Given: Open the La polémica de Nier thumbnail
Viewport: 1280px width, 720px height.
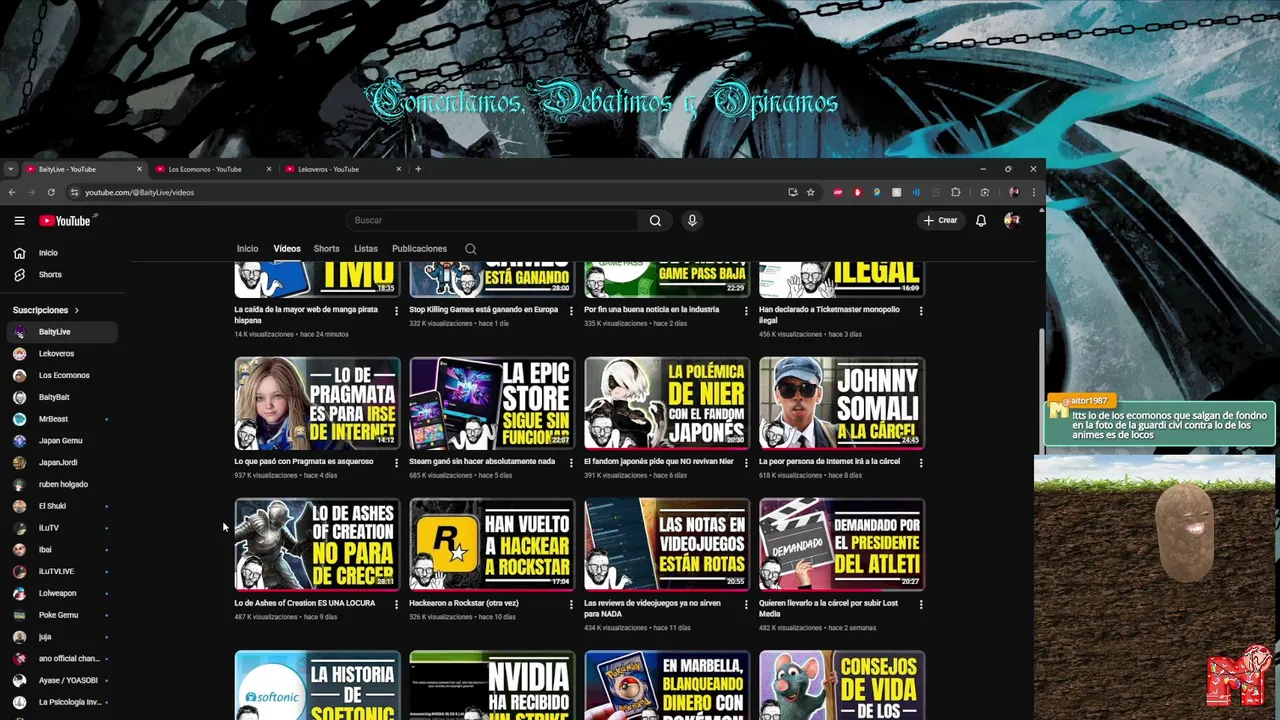Looking at the screenshot, I should pyautogui.click(x=667, y=403).
